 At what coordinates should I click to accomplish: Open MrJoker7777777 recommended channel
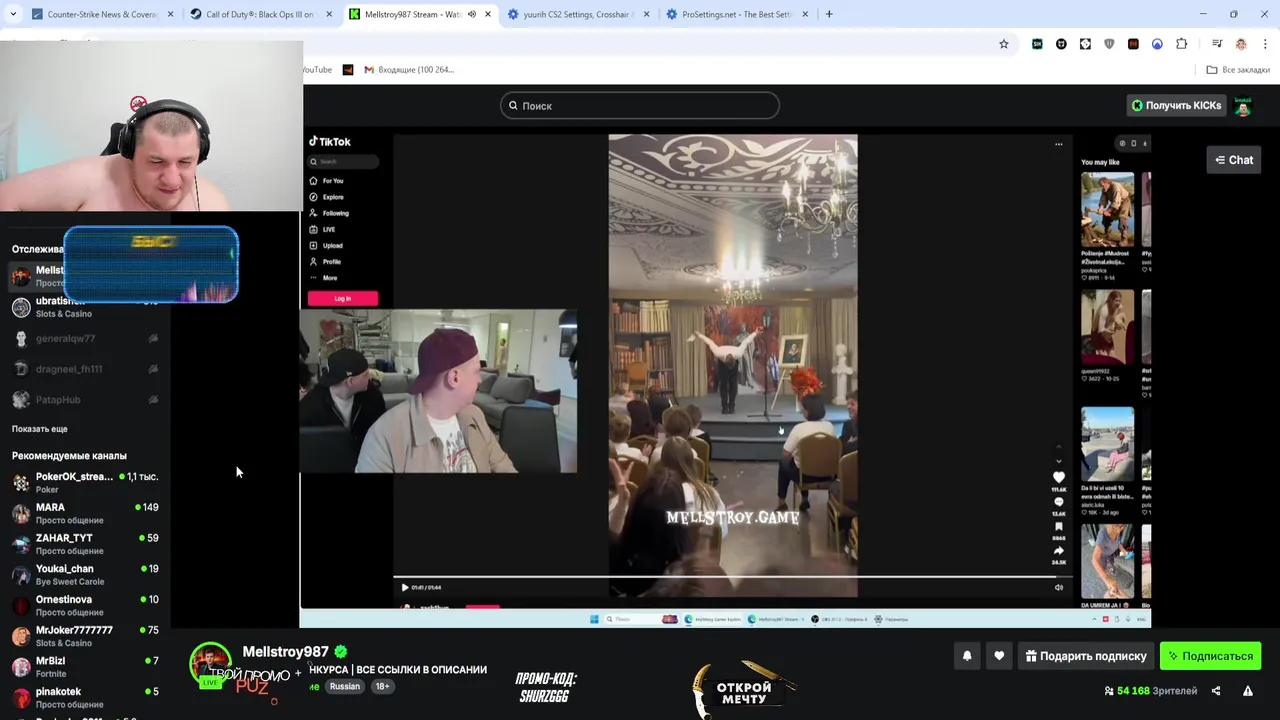[85, 636]
